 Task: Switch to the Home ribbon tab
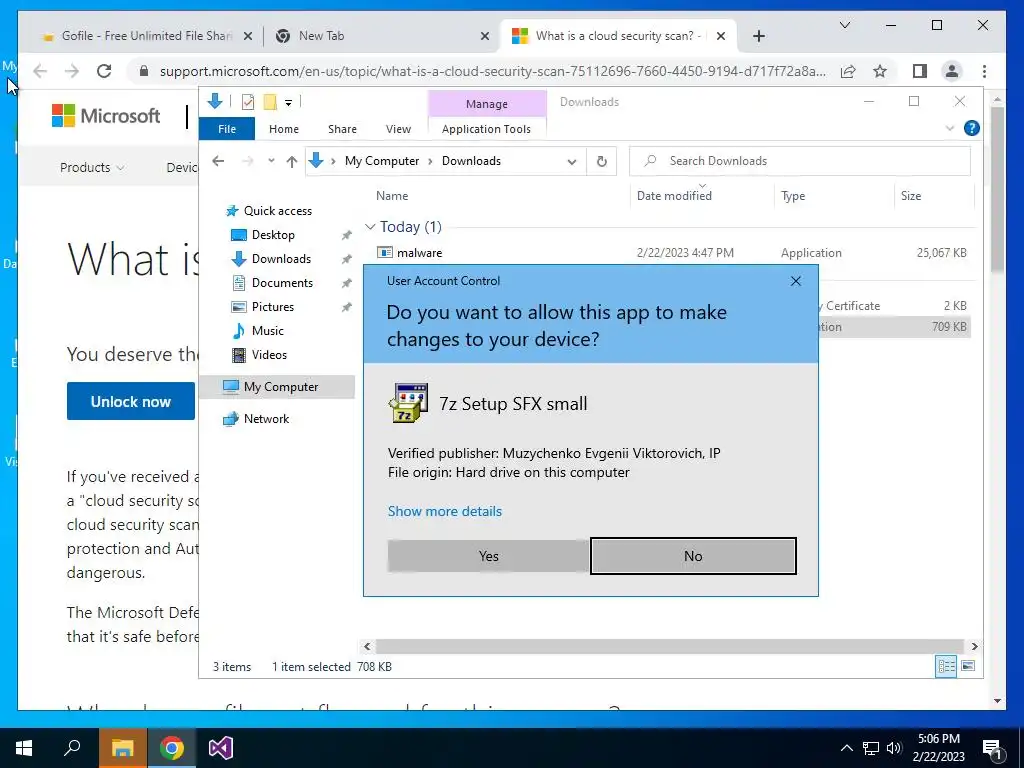coord(283,129)
